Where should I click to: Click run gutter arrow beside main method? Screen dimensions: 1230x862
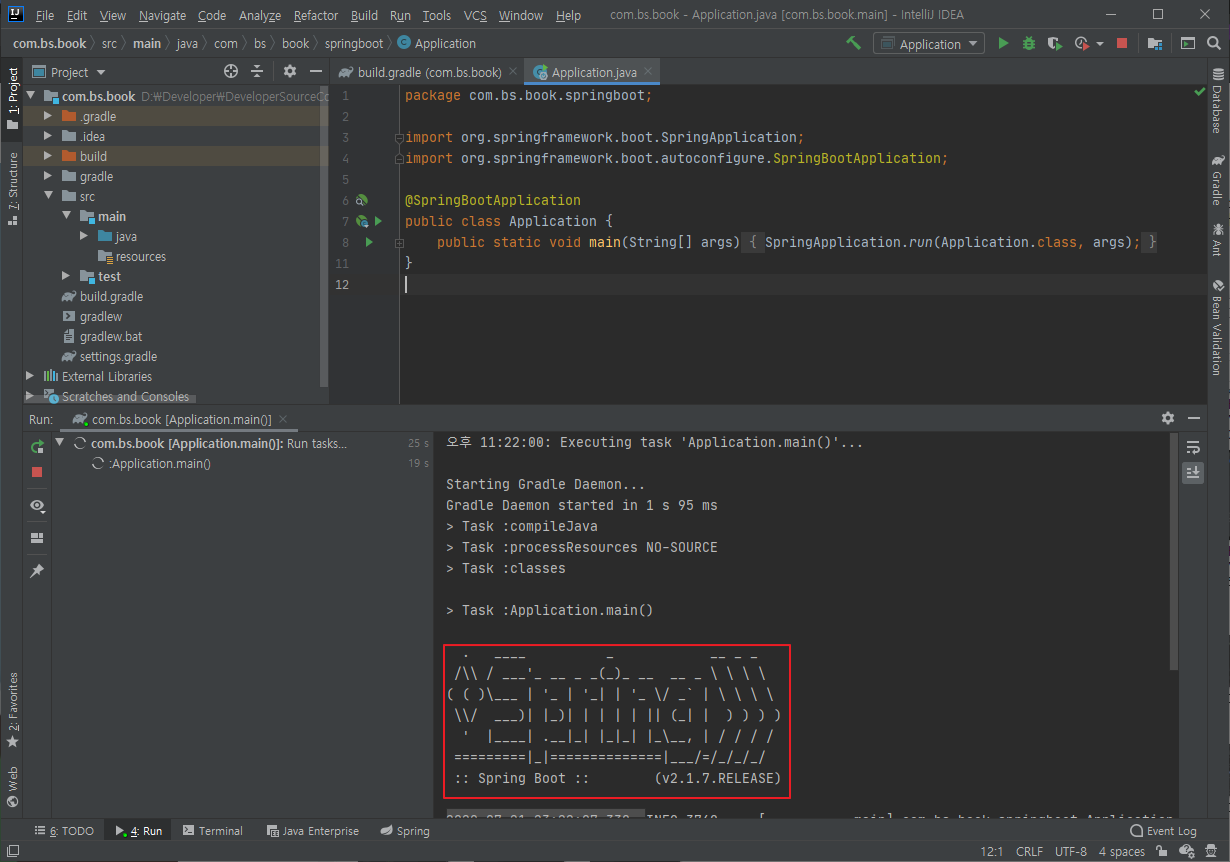click(369, 242)
